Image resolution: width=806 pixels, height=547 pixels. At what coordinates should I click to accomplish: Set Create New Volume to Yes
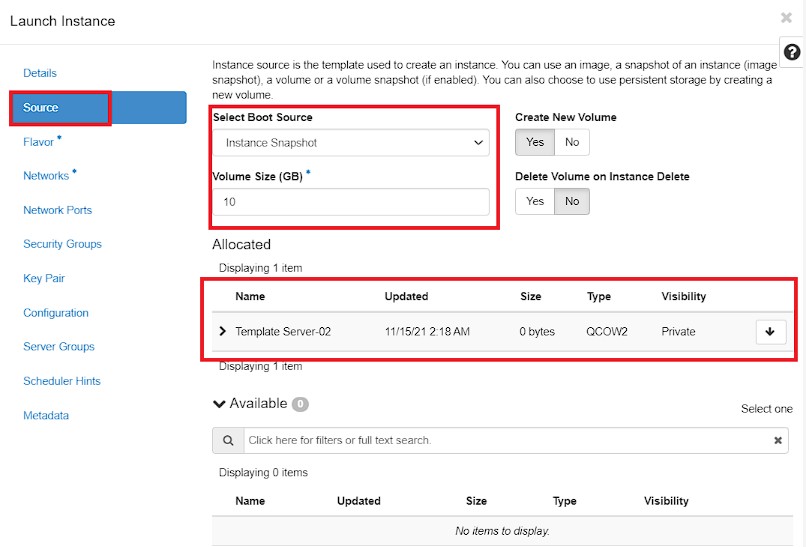(x=535, y=142)
